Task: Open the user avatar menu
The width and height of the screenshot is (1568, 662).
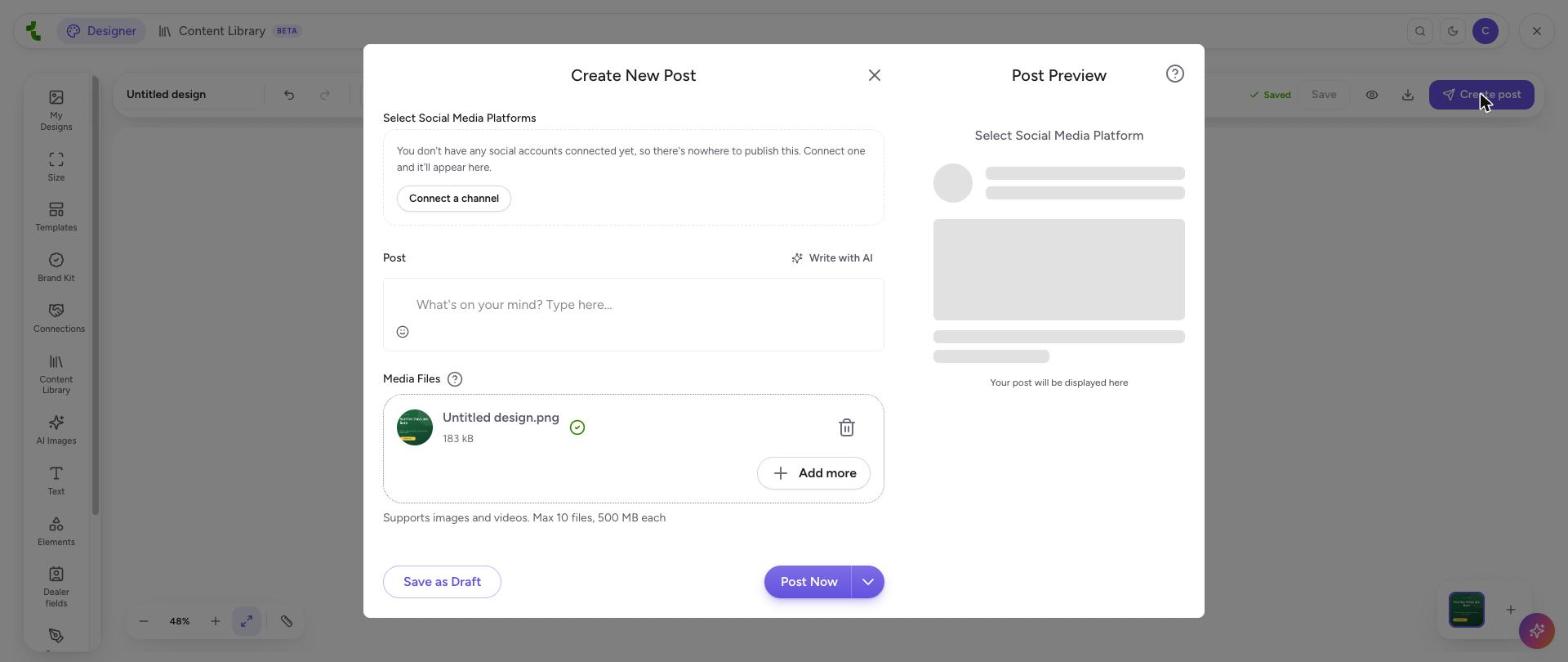Action: 1485,31
